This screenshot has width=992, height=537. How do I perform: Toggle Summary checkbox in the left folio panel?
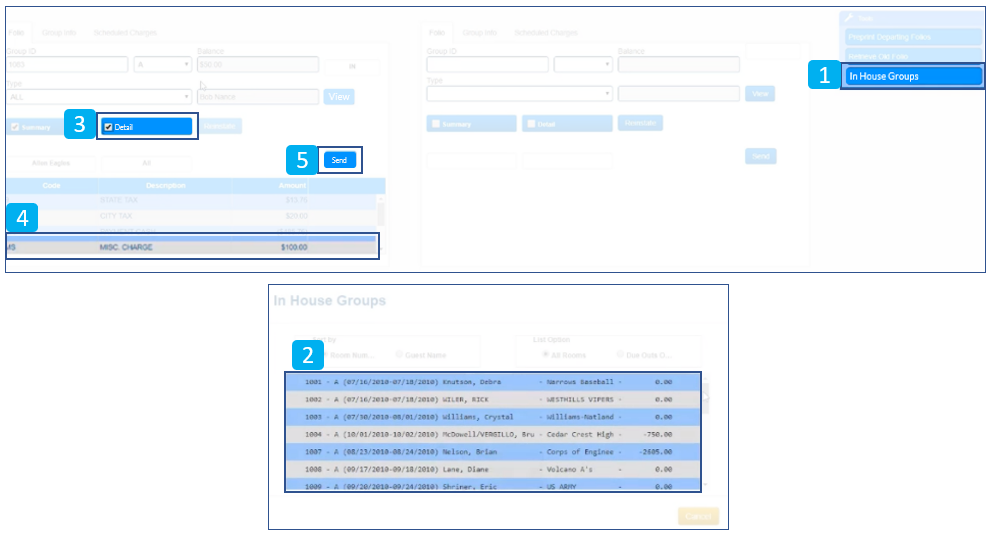[15, 127]
